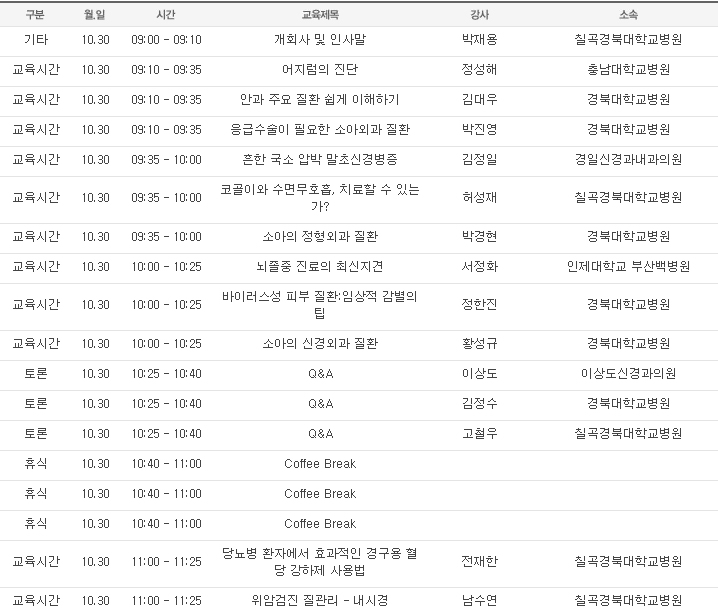This screenshot has width=718, height=611.
Task: Select 흔한 국소 압박 말초신경병증 title
Action: [x=320, y=159]
